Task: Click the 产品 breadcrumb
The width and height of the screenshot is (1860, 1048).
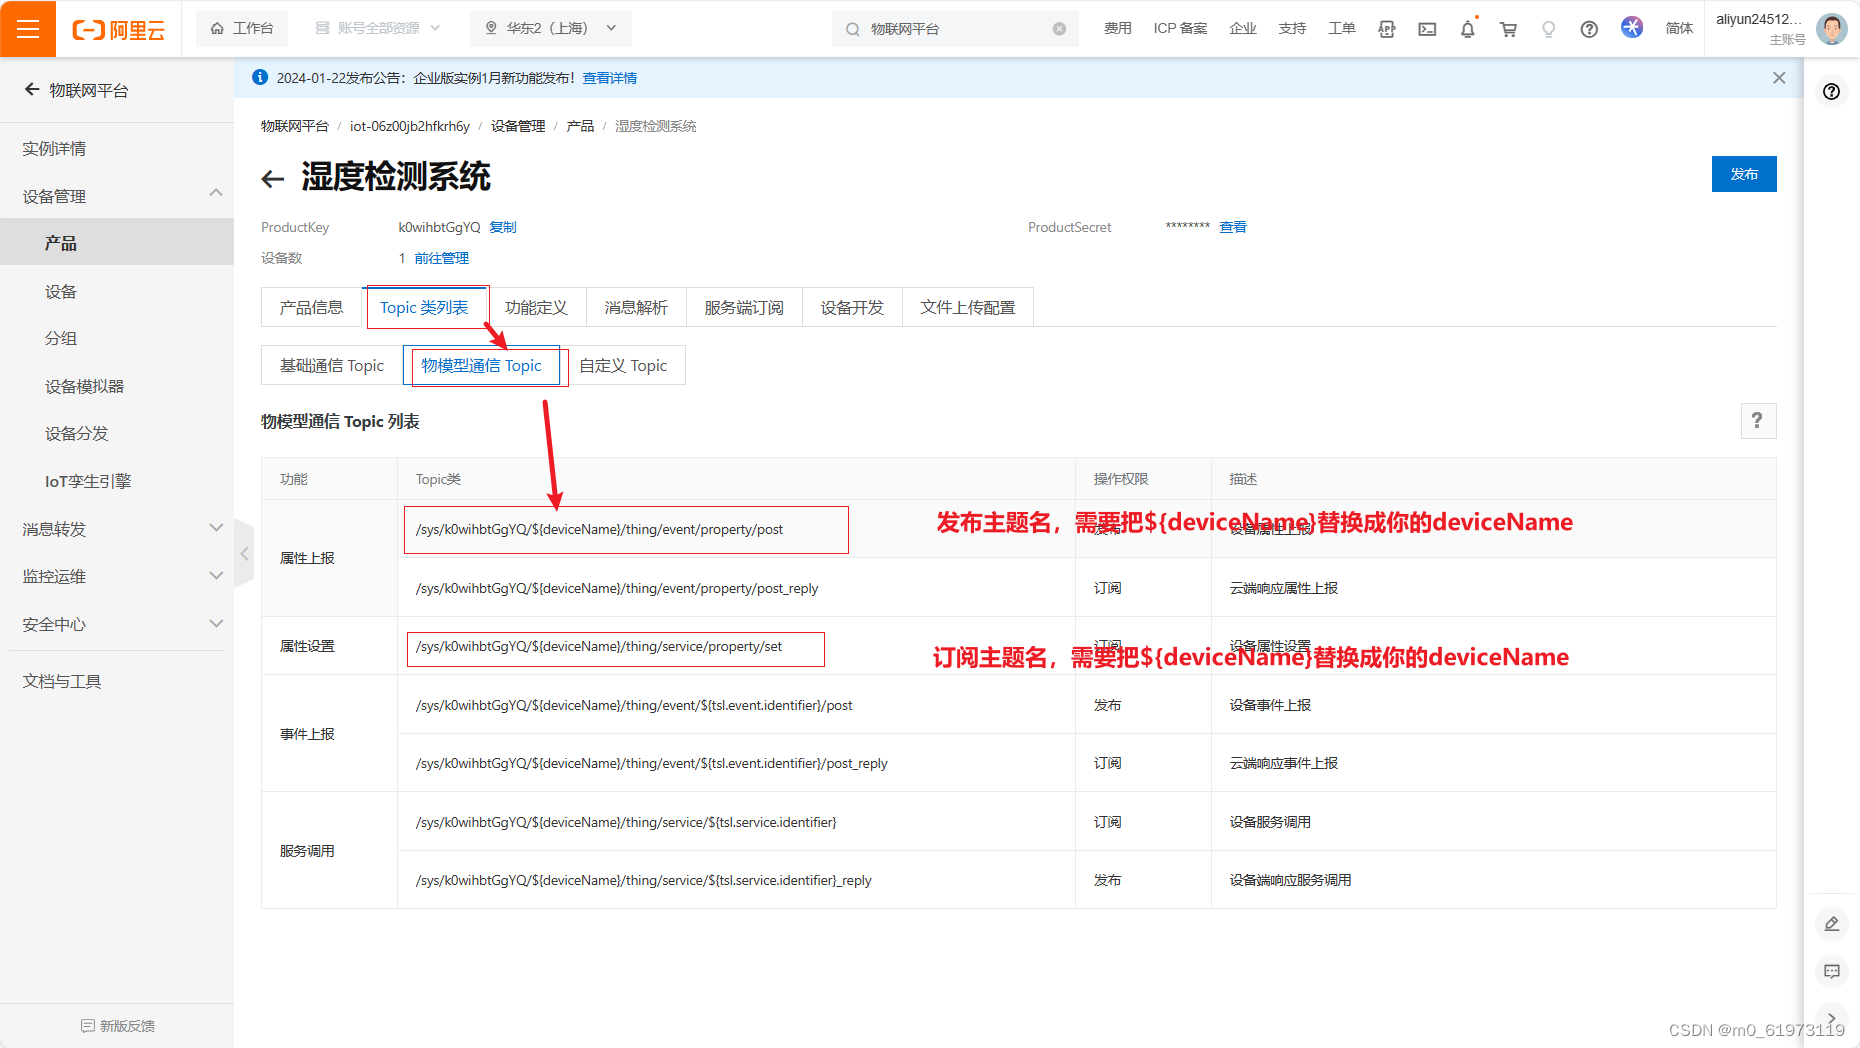Action: coord(580,126)
